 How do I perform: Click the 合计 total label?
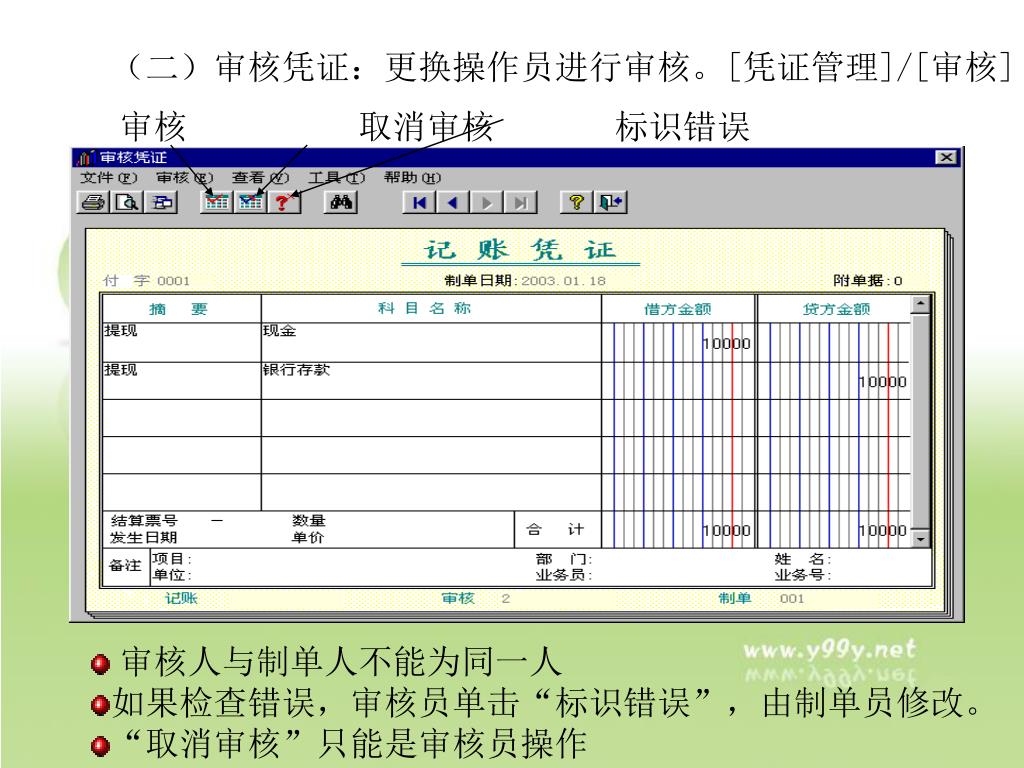(555, 530)
